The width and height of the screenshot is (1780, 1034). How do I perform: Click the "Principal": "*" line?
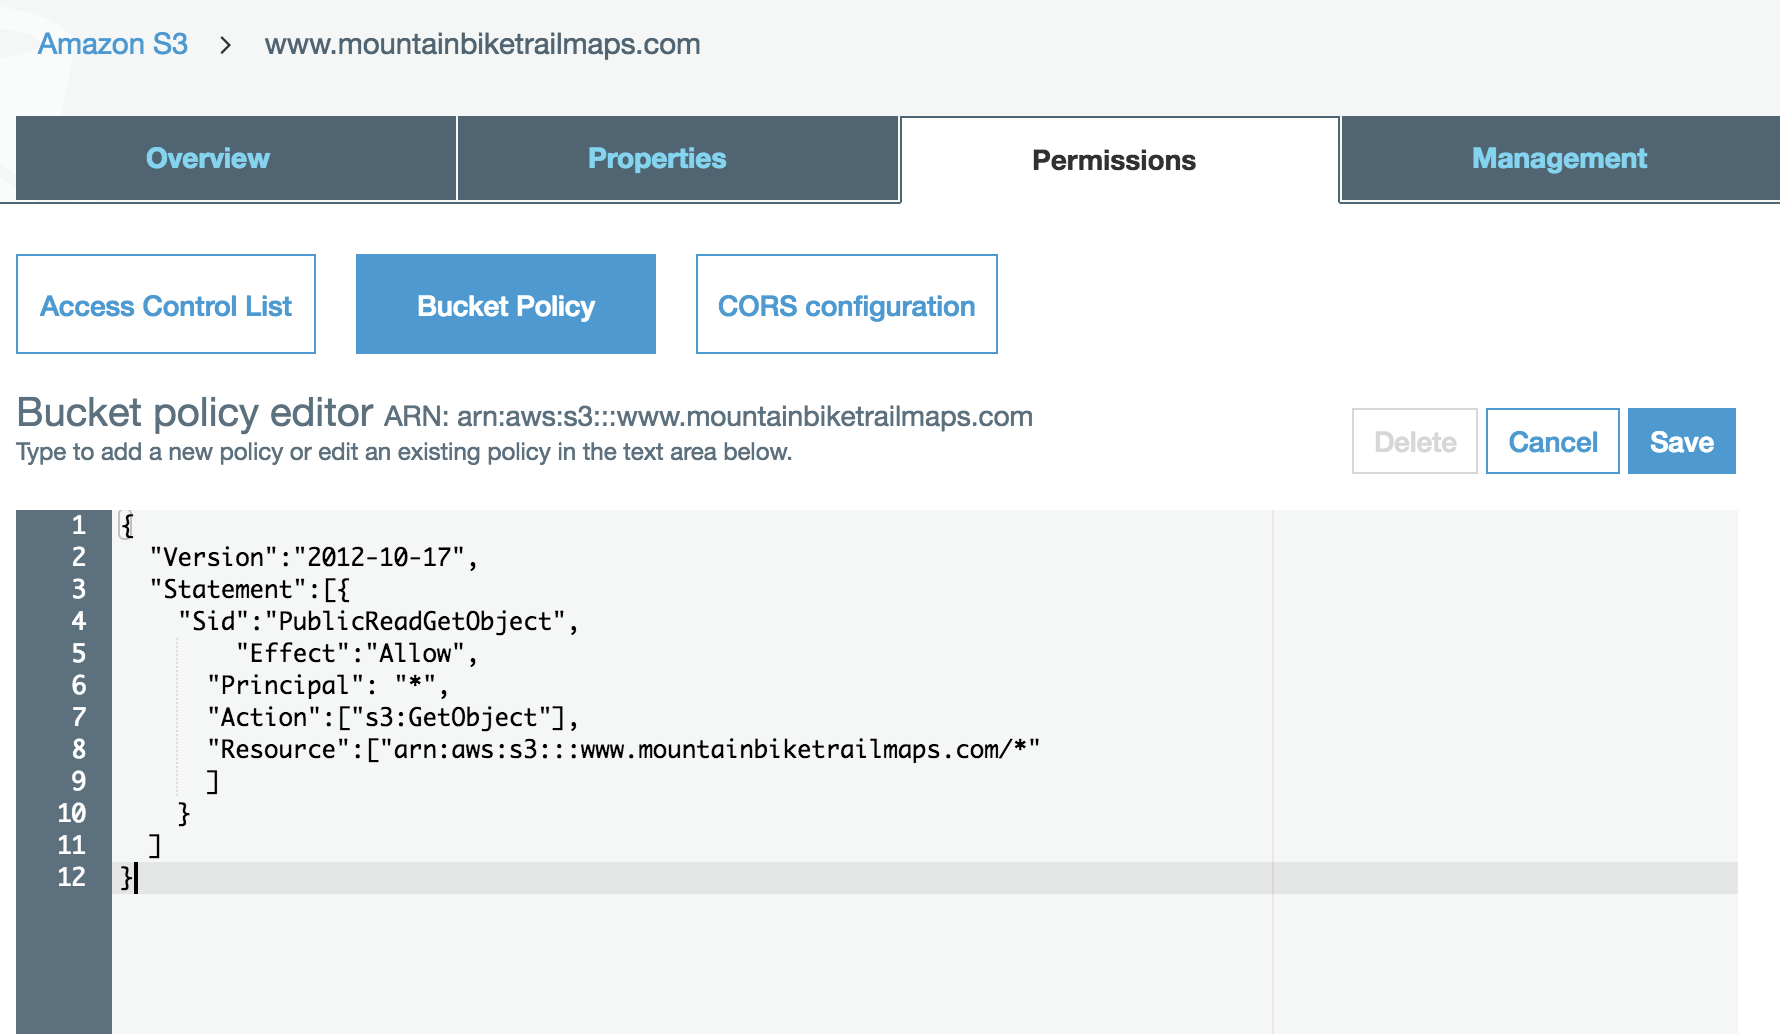[x=328, y=685]
